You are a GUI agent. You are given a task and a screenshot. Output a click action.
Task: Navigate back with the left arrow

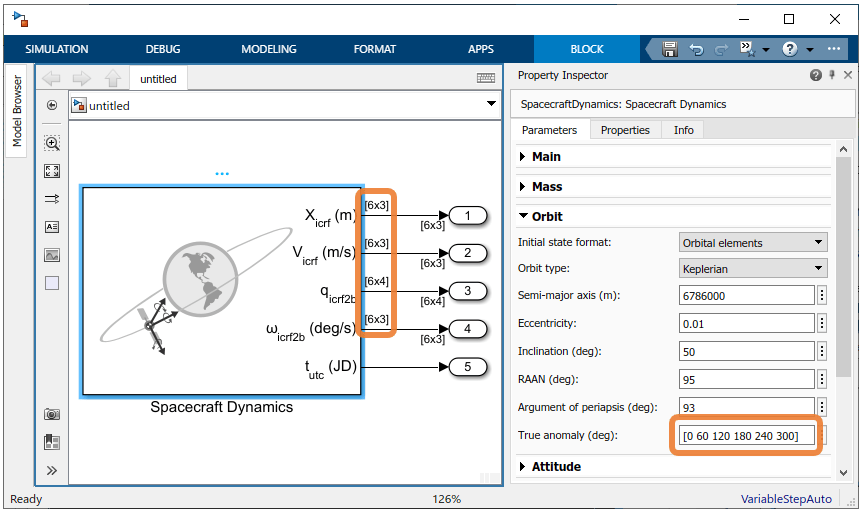(x=51, y=79)
